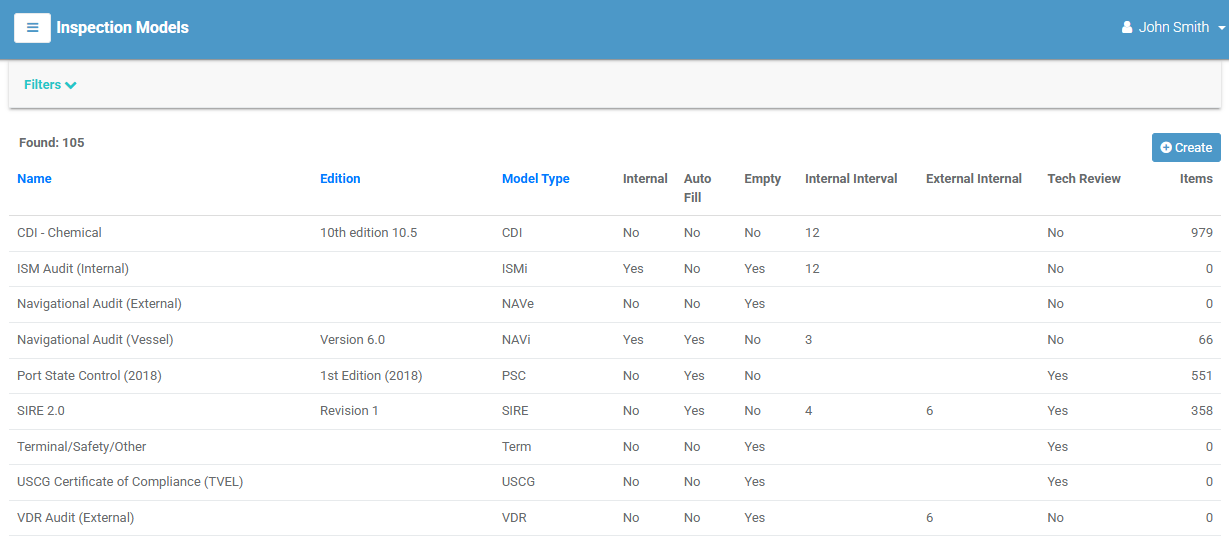Click the Tech Review column header
Viewport: 1229px width, 541px height.
pyautogui.click(x=1084, y=179)
